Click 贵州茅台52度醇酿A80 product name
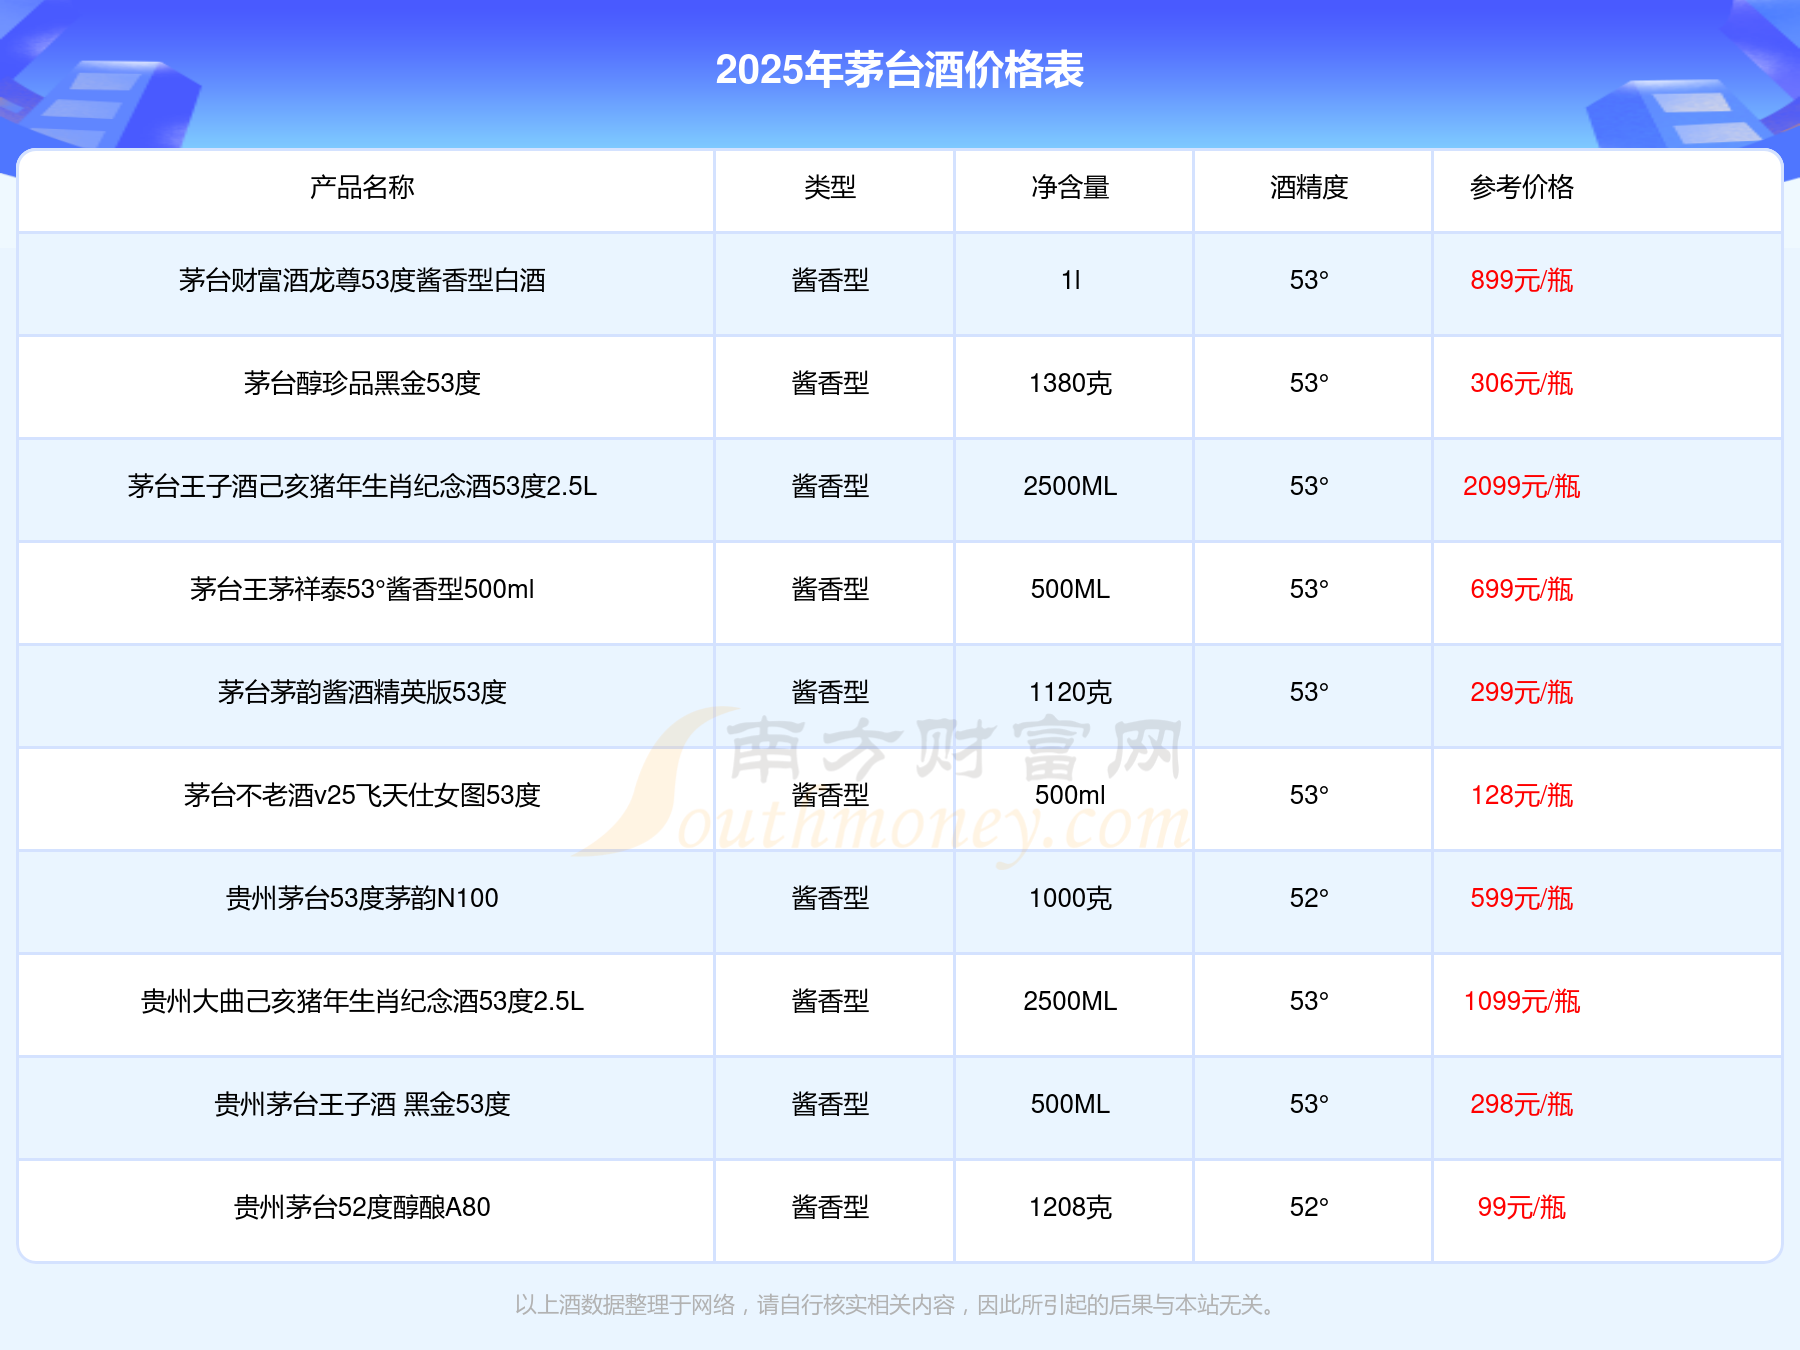 coord(362,1207)
